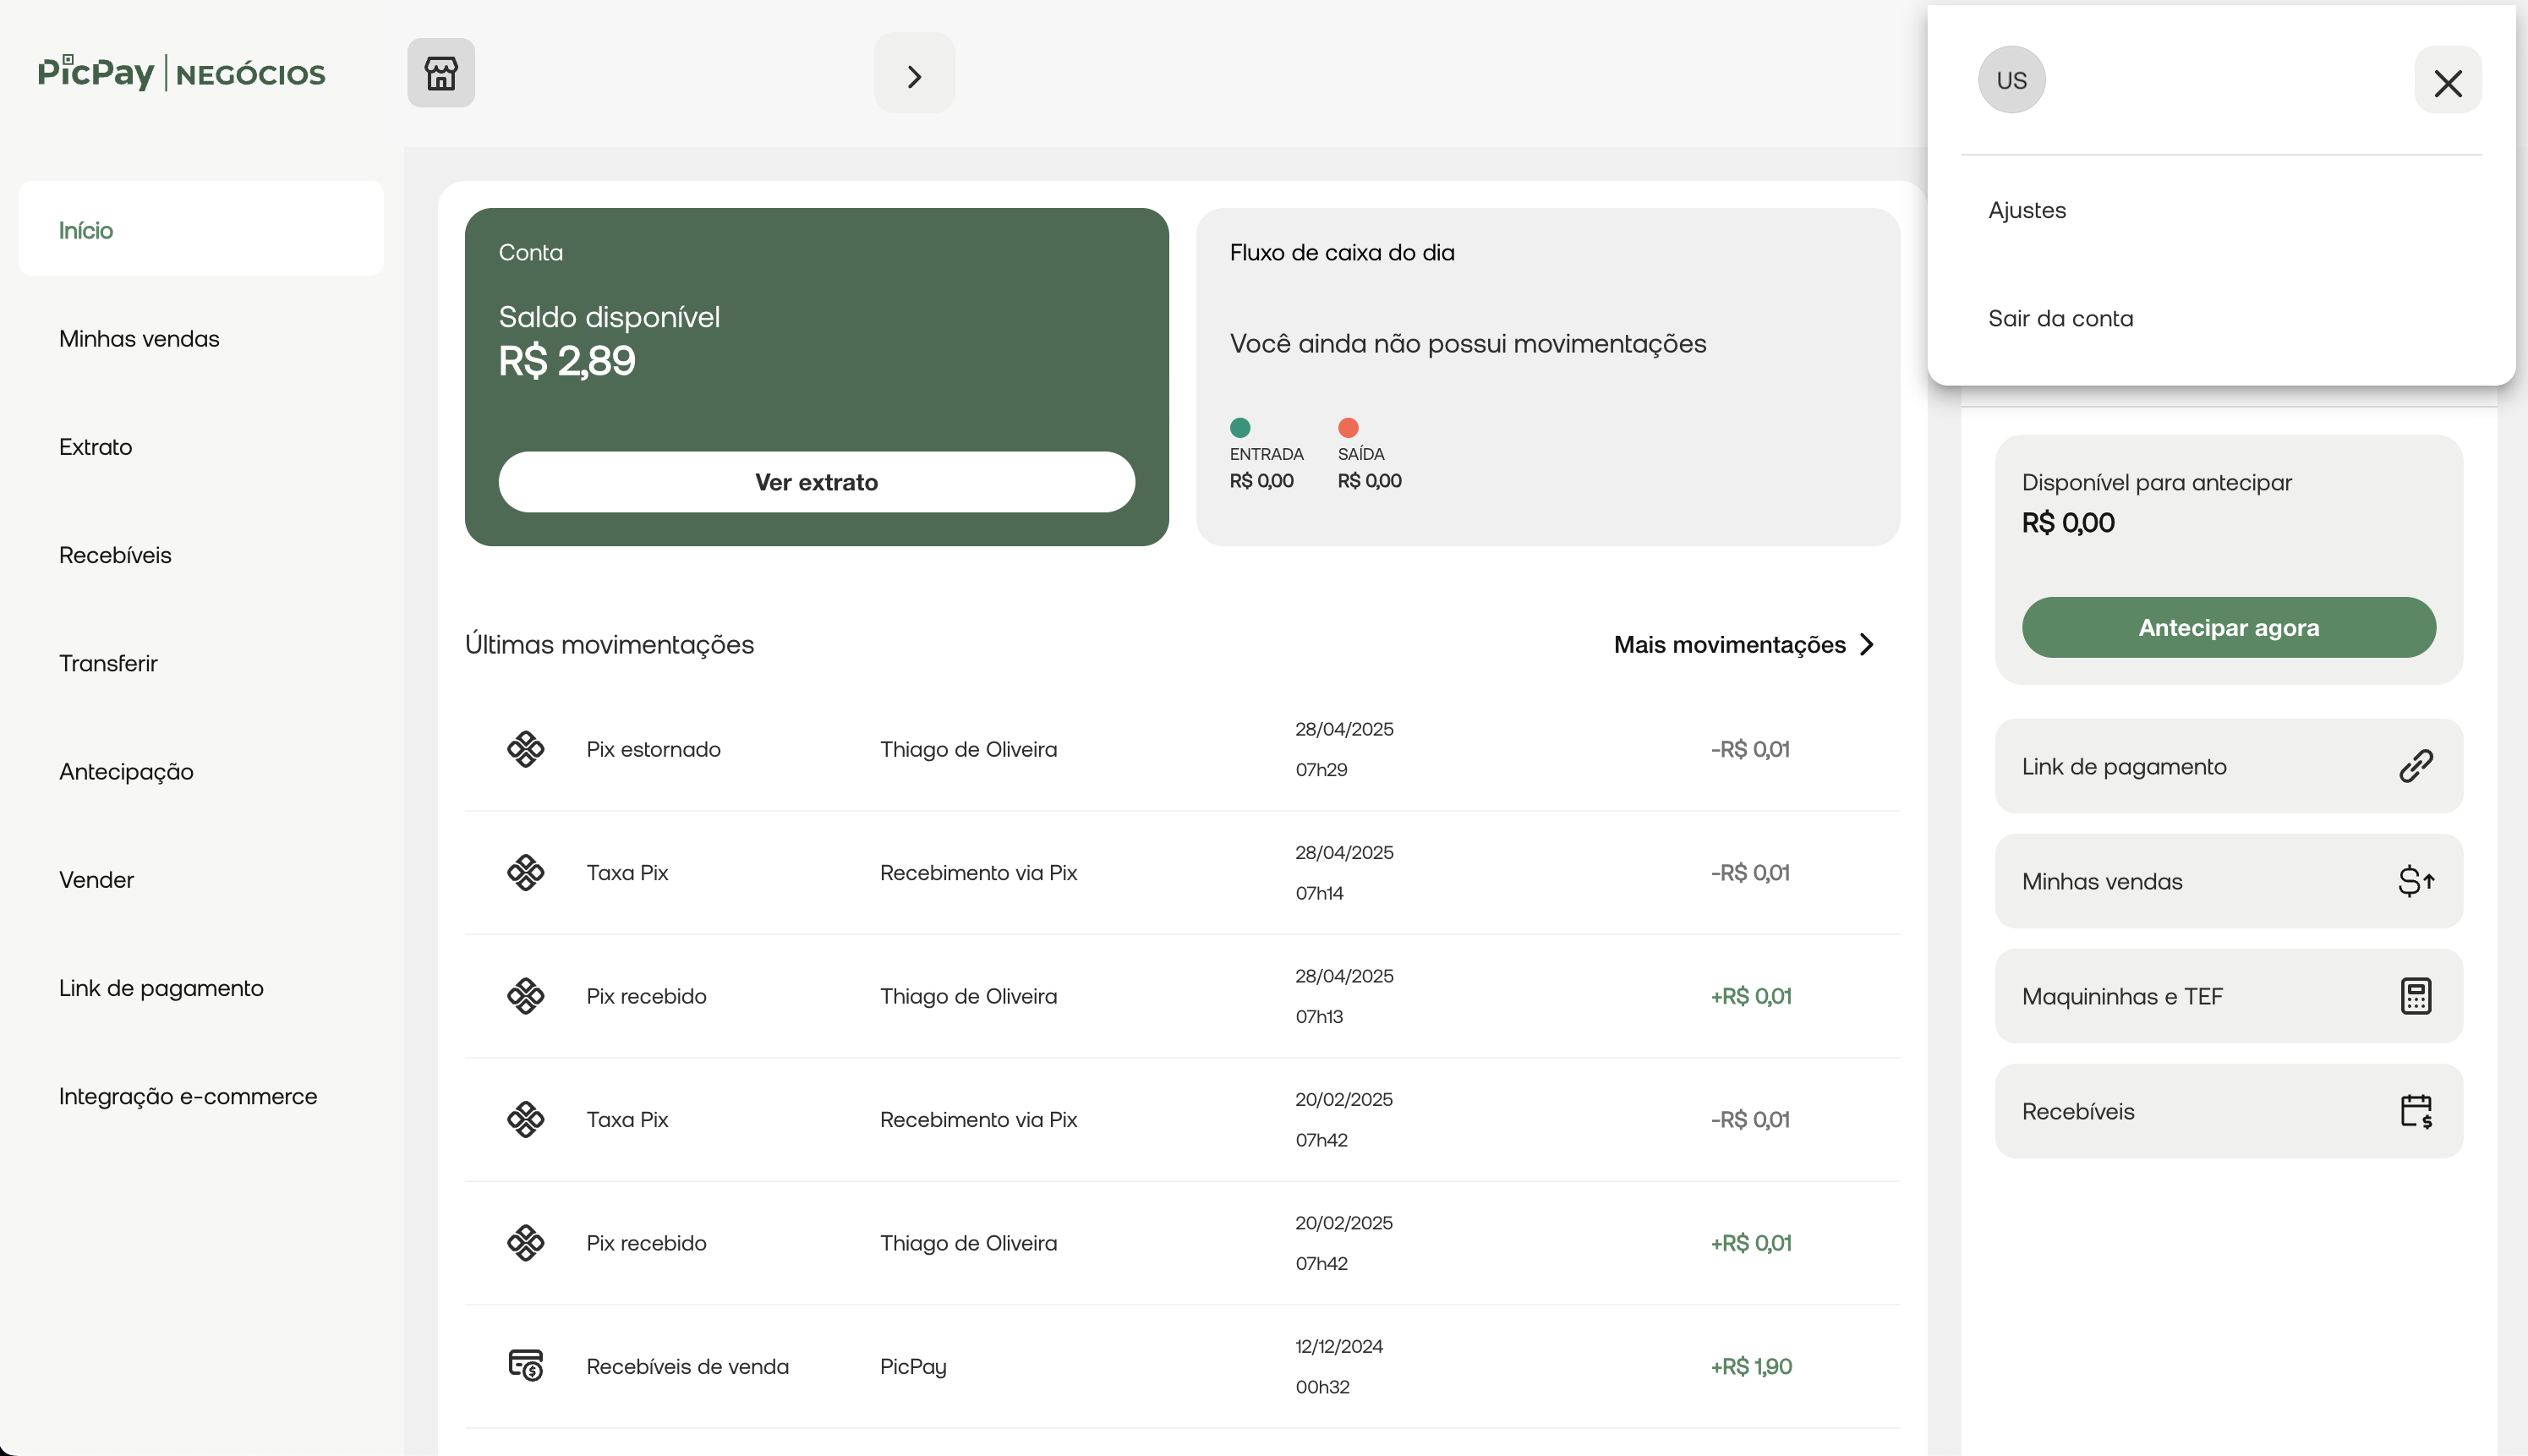The image size is (2528, 1456).
Task: Open Transferir from left navigation
Action: click(x=108, y=663)
